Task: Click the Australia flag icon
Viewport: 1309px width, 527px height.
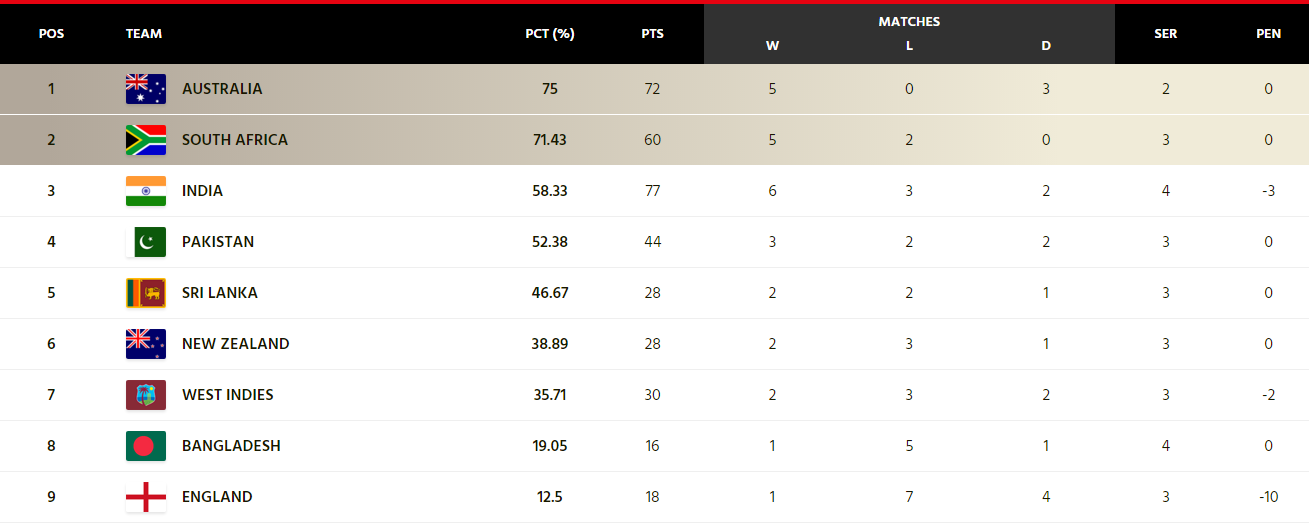Action: tap(145, 89)
